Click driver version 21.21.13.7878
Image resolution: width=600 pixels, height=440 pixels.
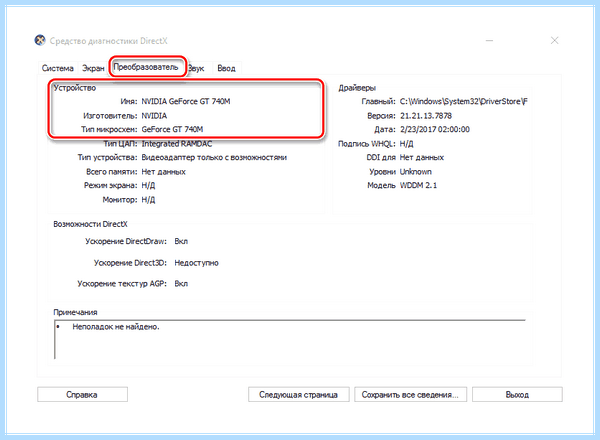[426, 116]
